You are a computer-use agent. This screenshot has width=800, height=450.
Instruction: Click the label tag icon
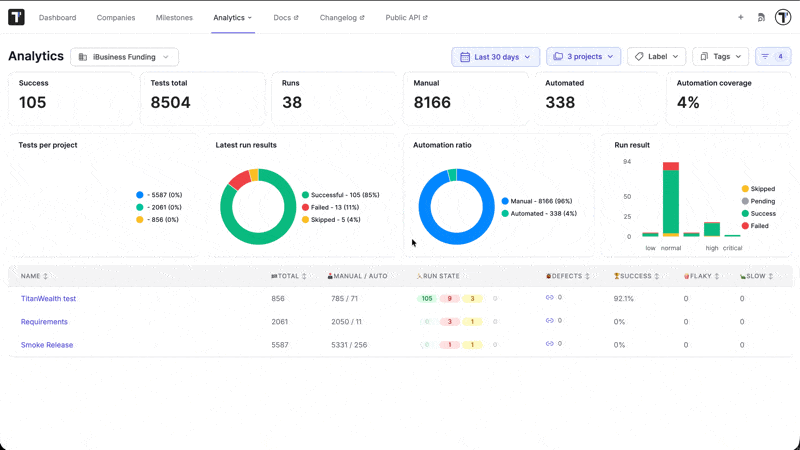point(639,57)
